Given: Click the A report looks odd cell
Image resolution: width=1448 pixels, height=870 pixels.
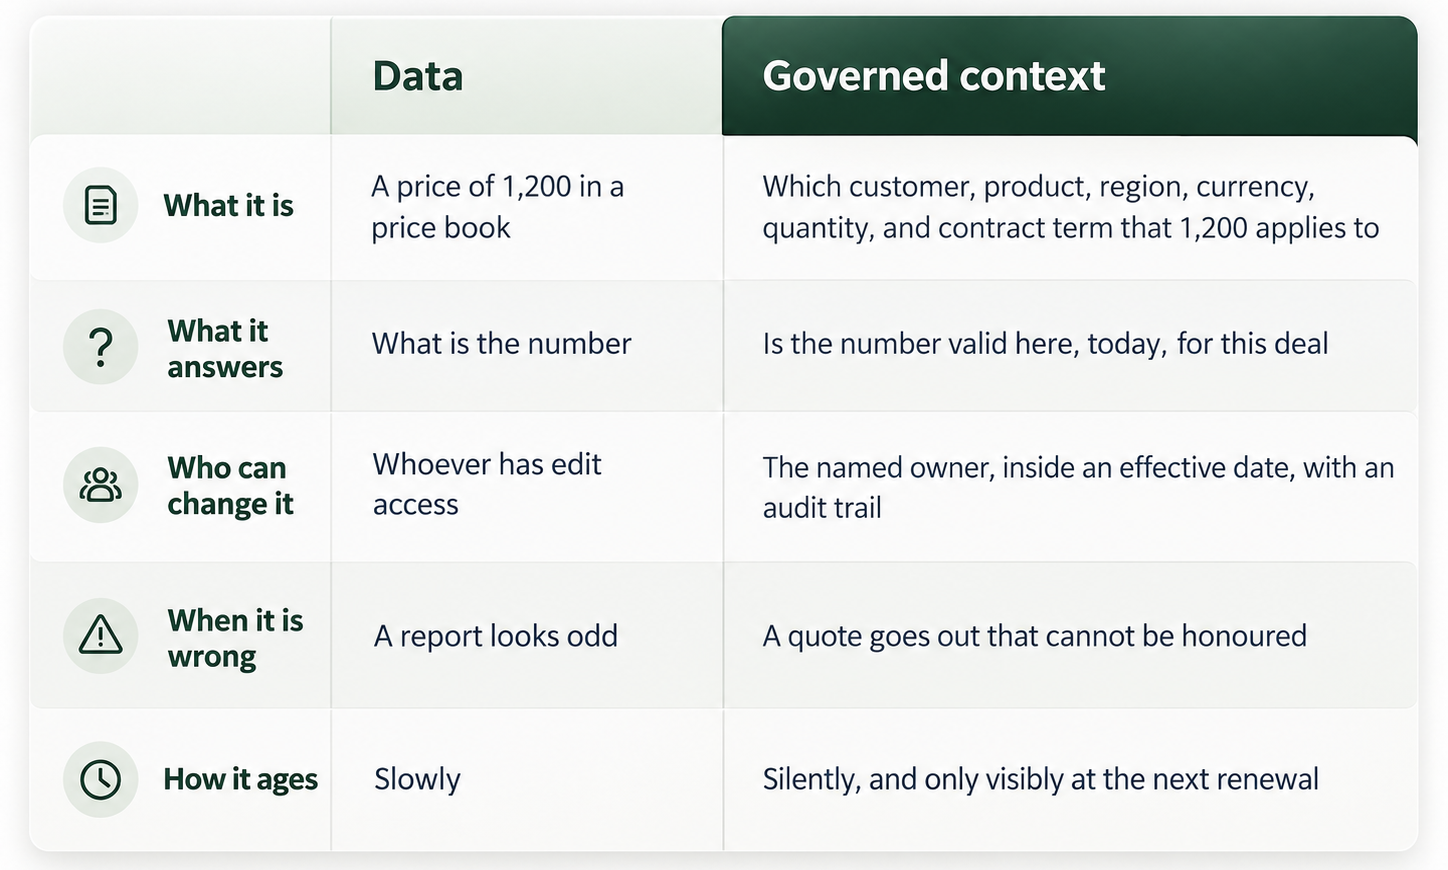Looking at the screenshot, I should click(496, 636).
